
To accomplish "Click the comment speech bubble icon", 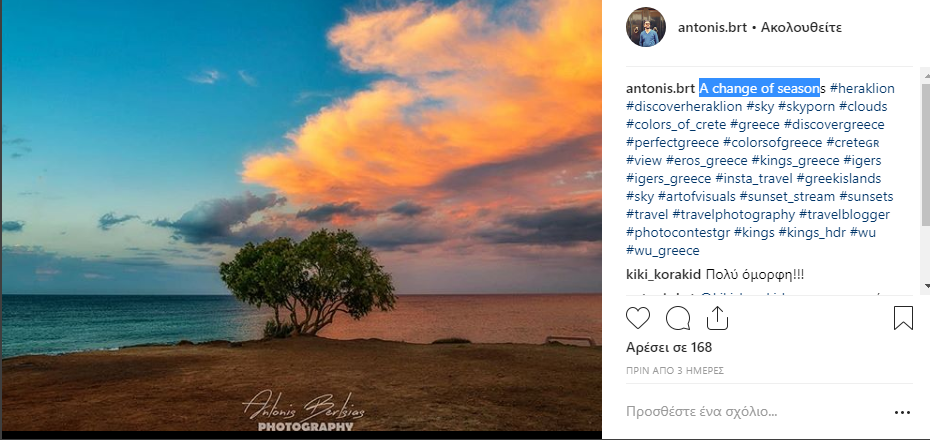I will click(x=678, y=318).
